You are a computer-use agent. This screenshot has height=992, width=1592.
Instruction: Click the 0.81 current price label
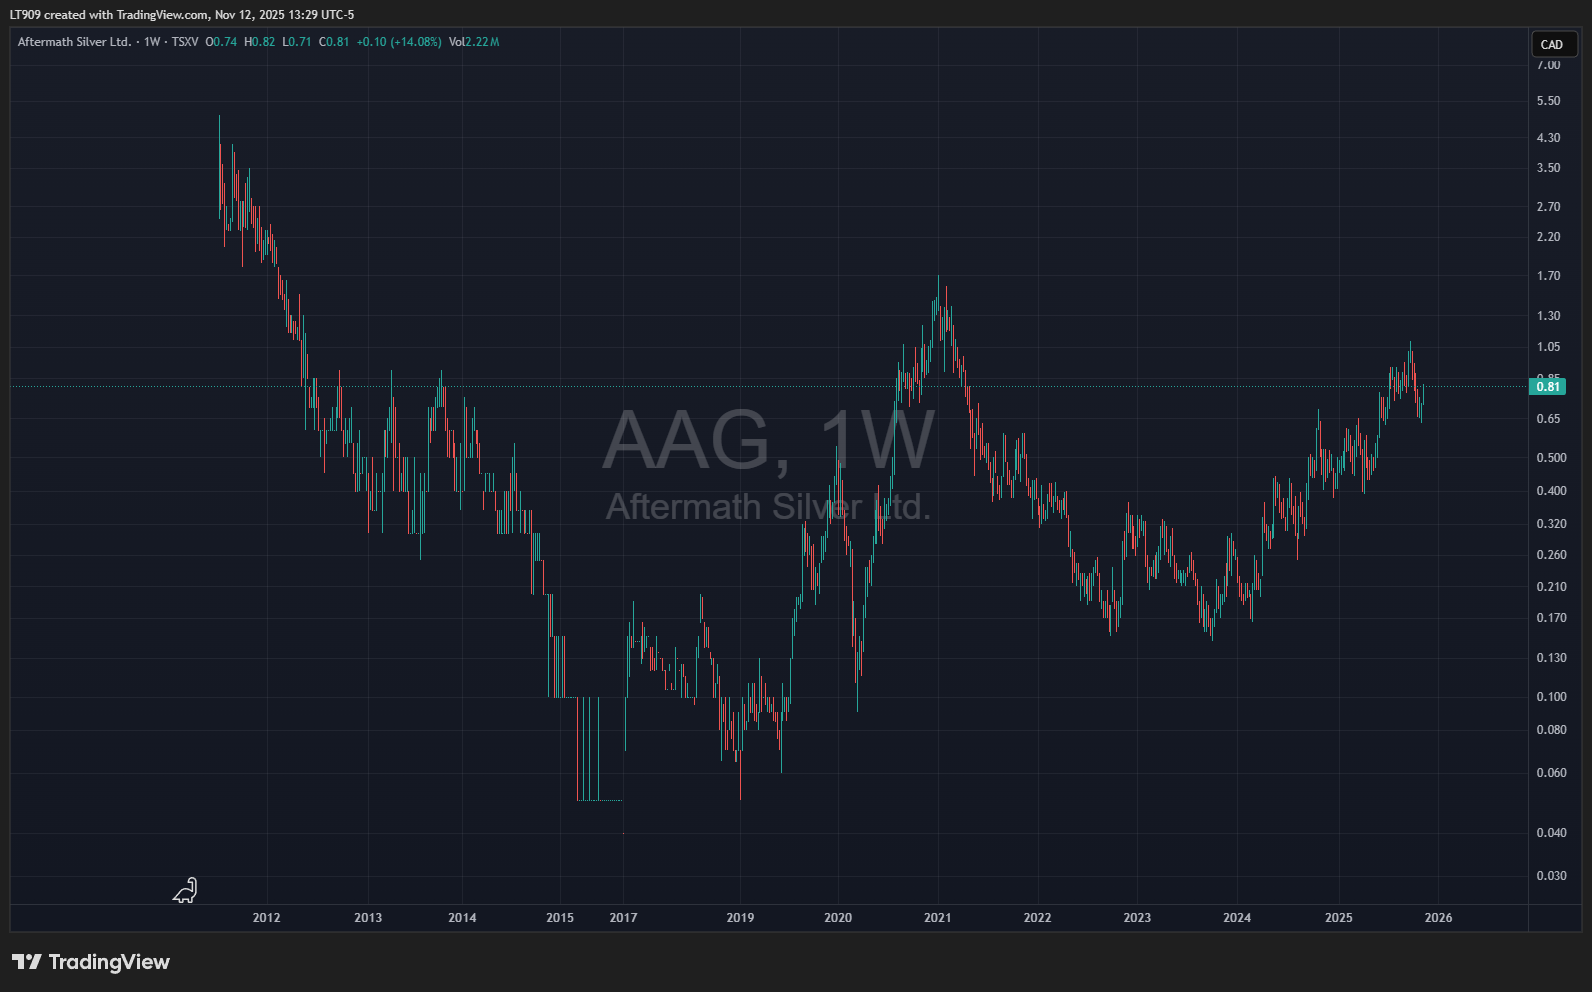click(x=1548, y=387)
